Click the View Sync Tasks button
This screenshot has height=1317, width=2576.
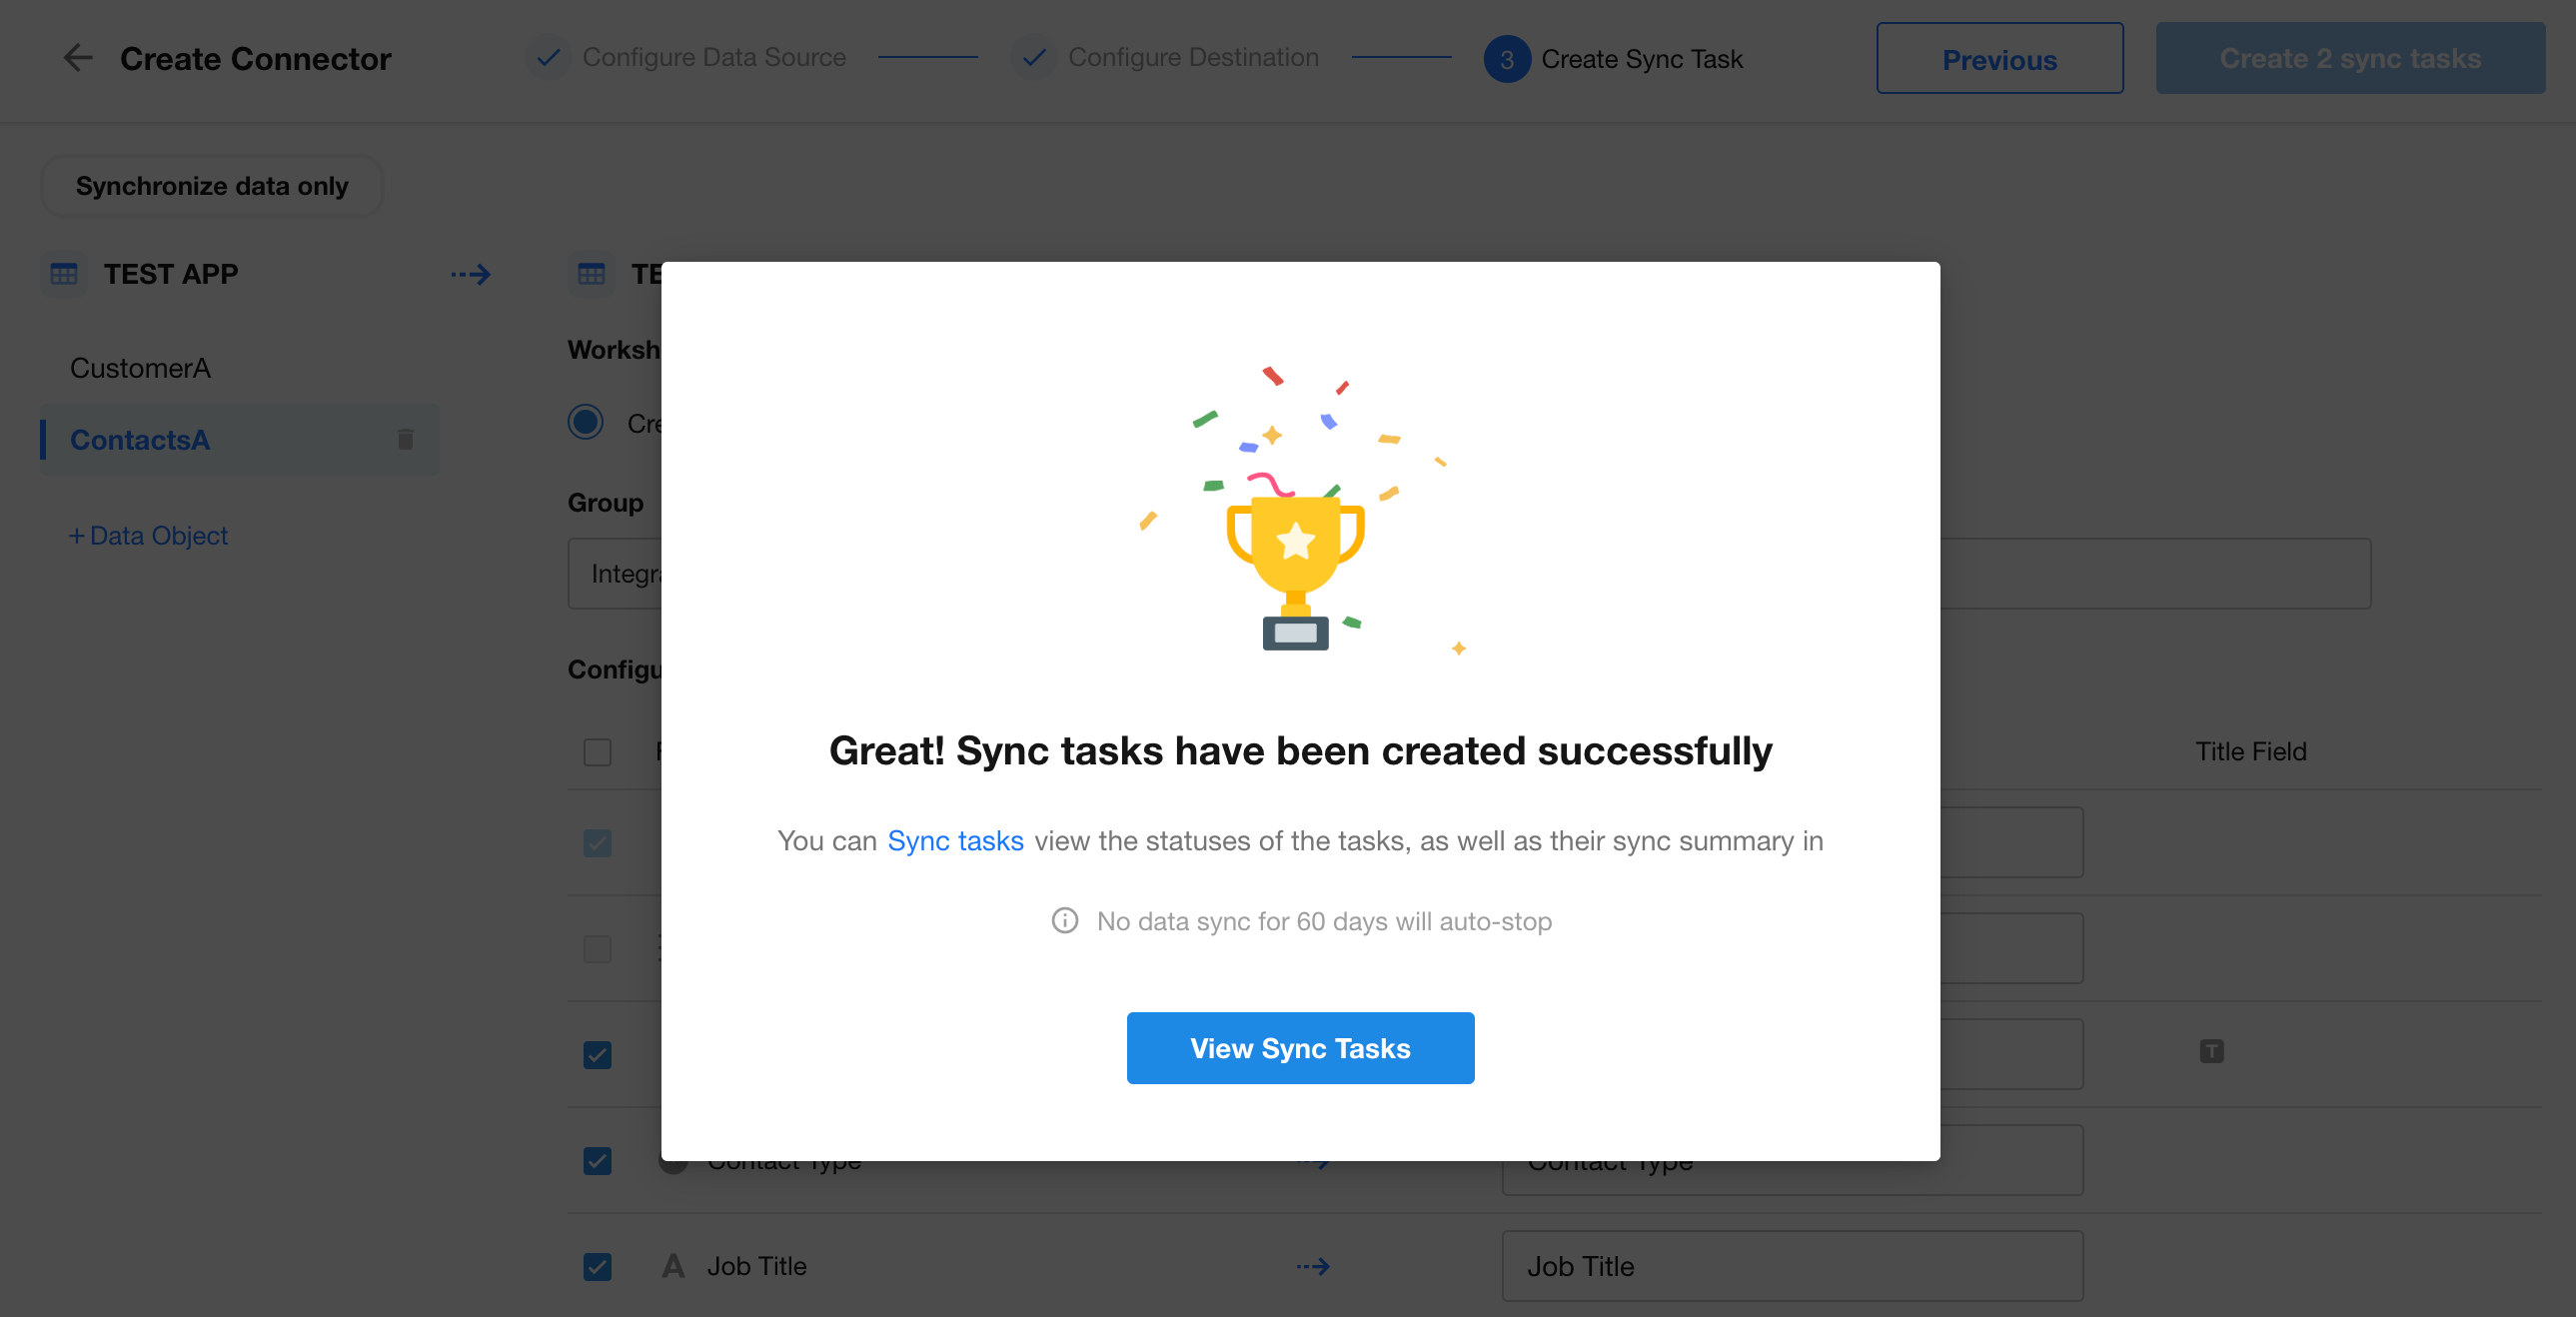point(1299,1047)
